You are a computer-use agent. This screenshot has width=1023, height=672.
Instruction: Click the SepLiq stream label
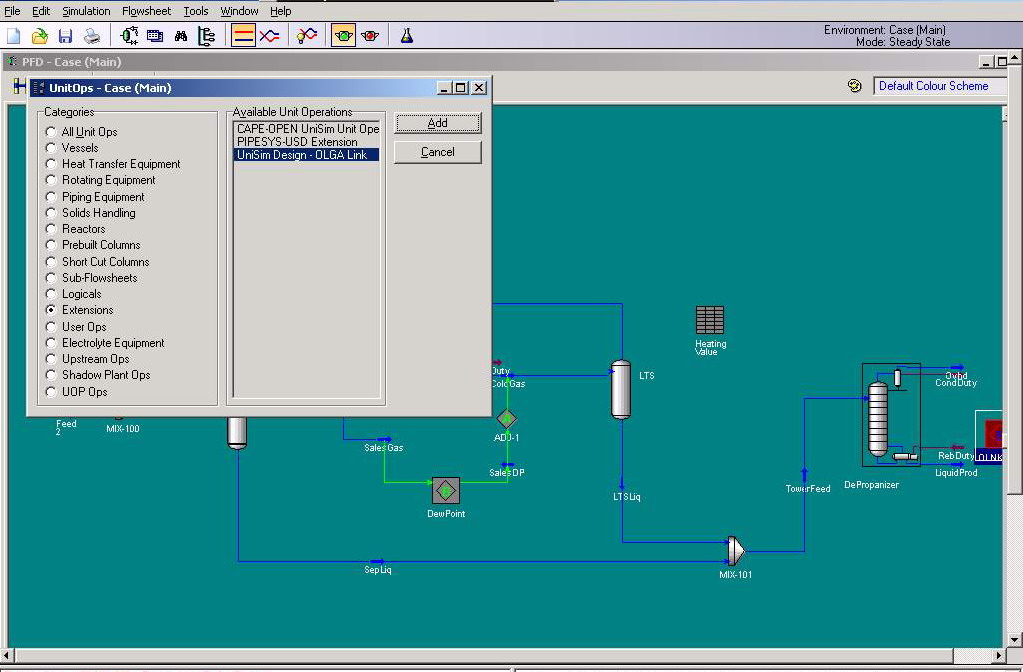click(x=378, y=570)
